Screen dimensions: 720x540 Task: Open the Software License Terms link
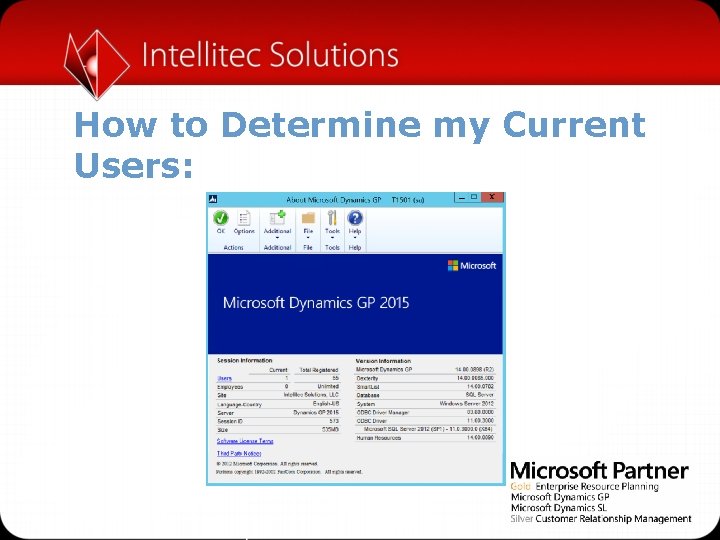pos(245,441)
